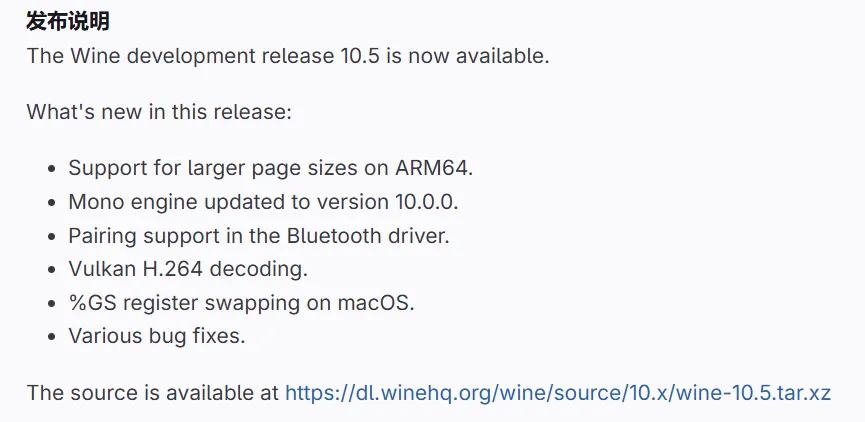The image size is (865, 422).
Task: Click the ARM64 larger page sizes item
Action: [270, 168]
